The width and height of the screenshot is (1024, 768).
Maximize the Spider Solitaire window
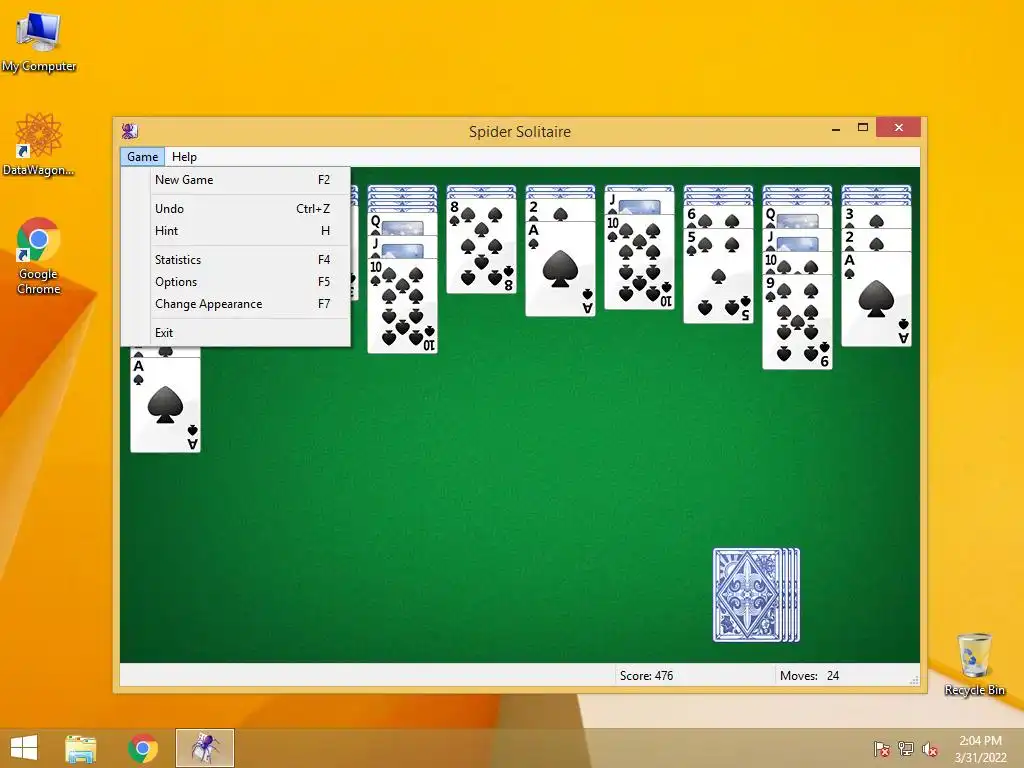863,127
